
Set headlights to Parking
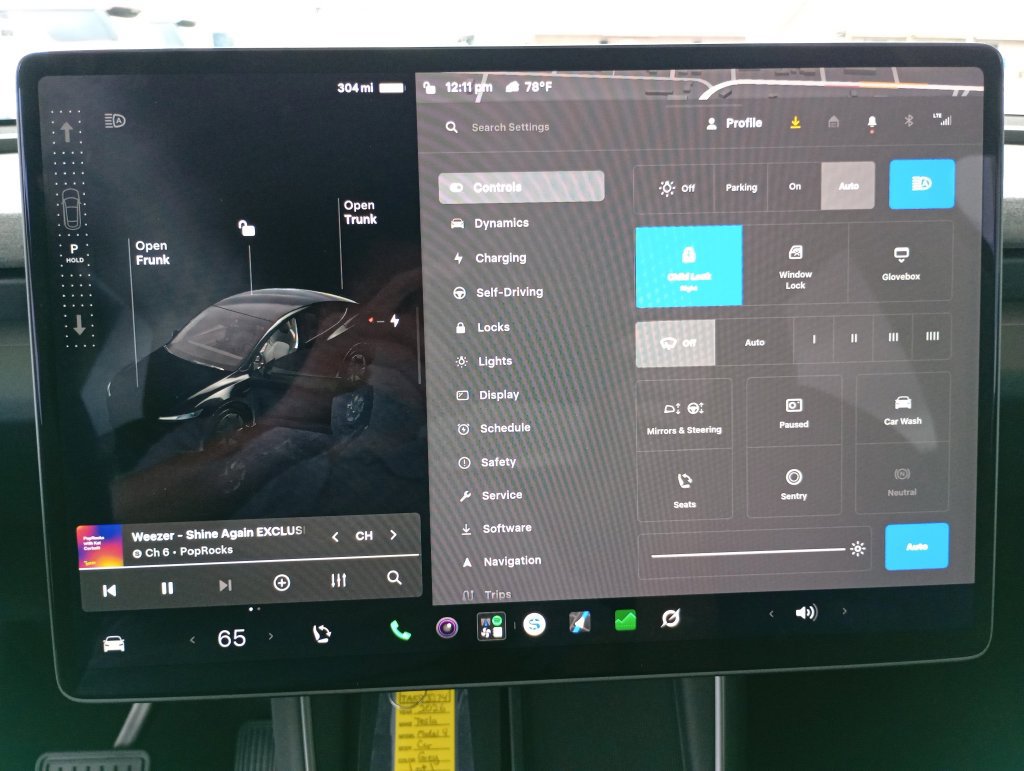tap(741, 187)
